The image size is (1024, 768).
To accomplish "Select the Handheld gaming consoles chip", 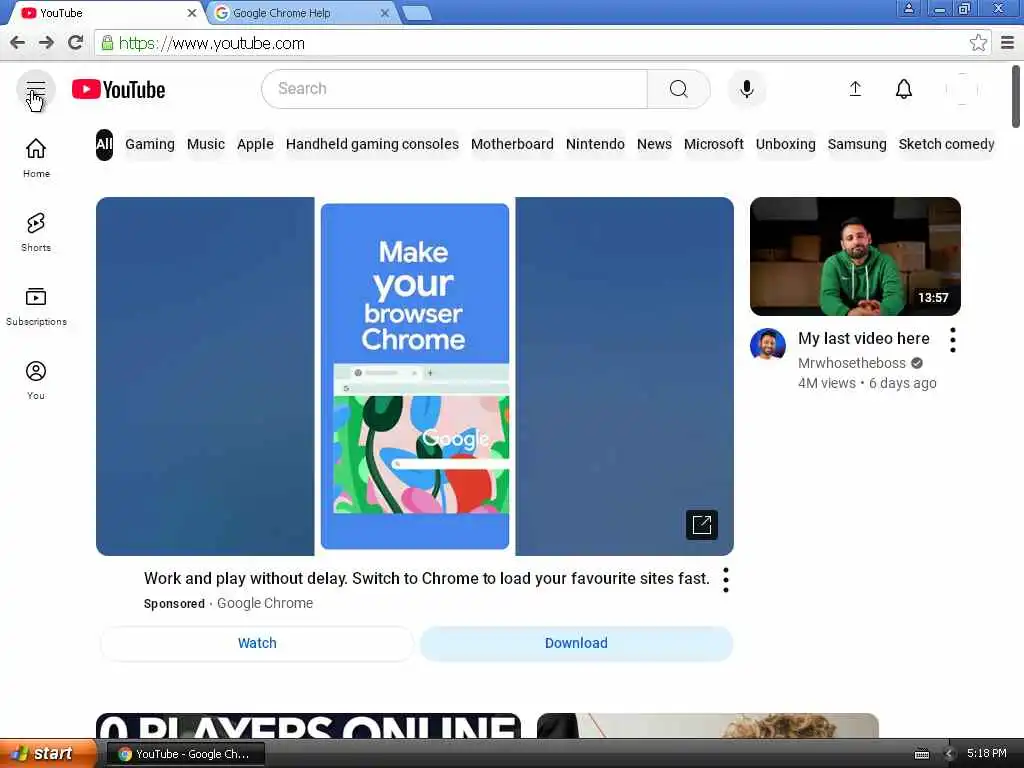I will (x=372, y=144).
